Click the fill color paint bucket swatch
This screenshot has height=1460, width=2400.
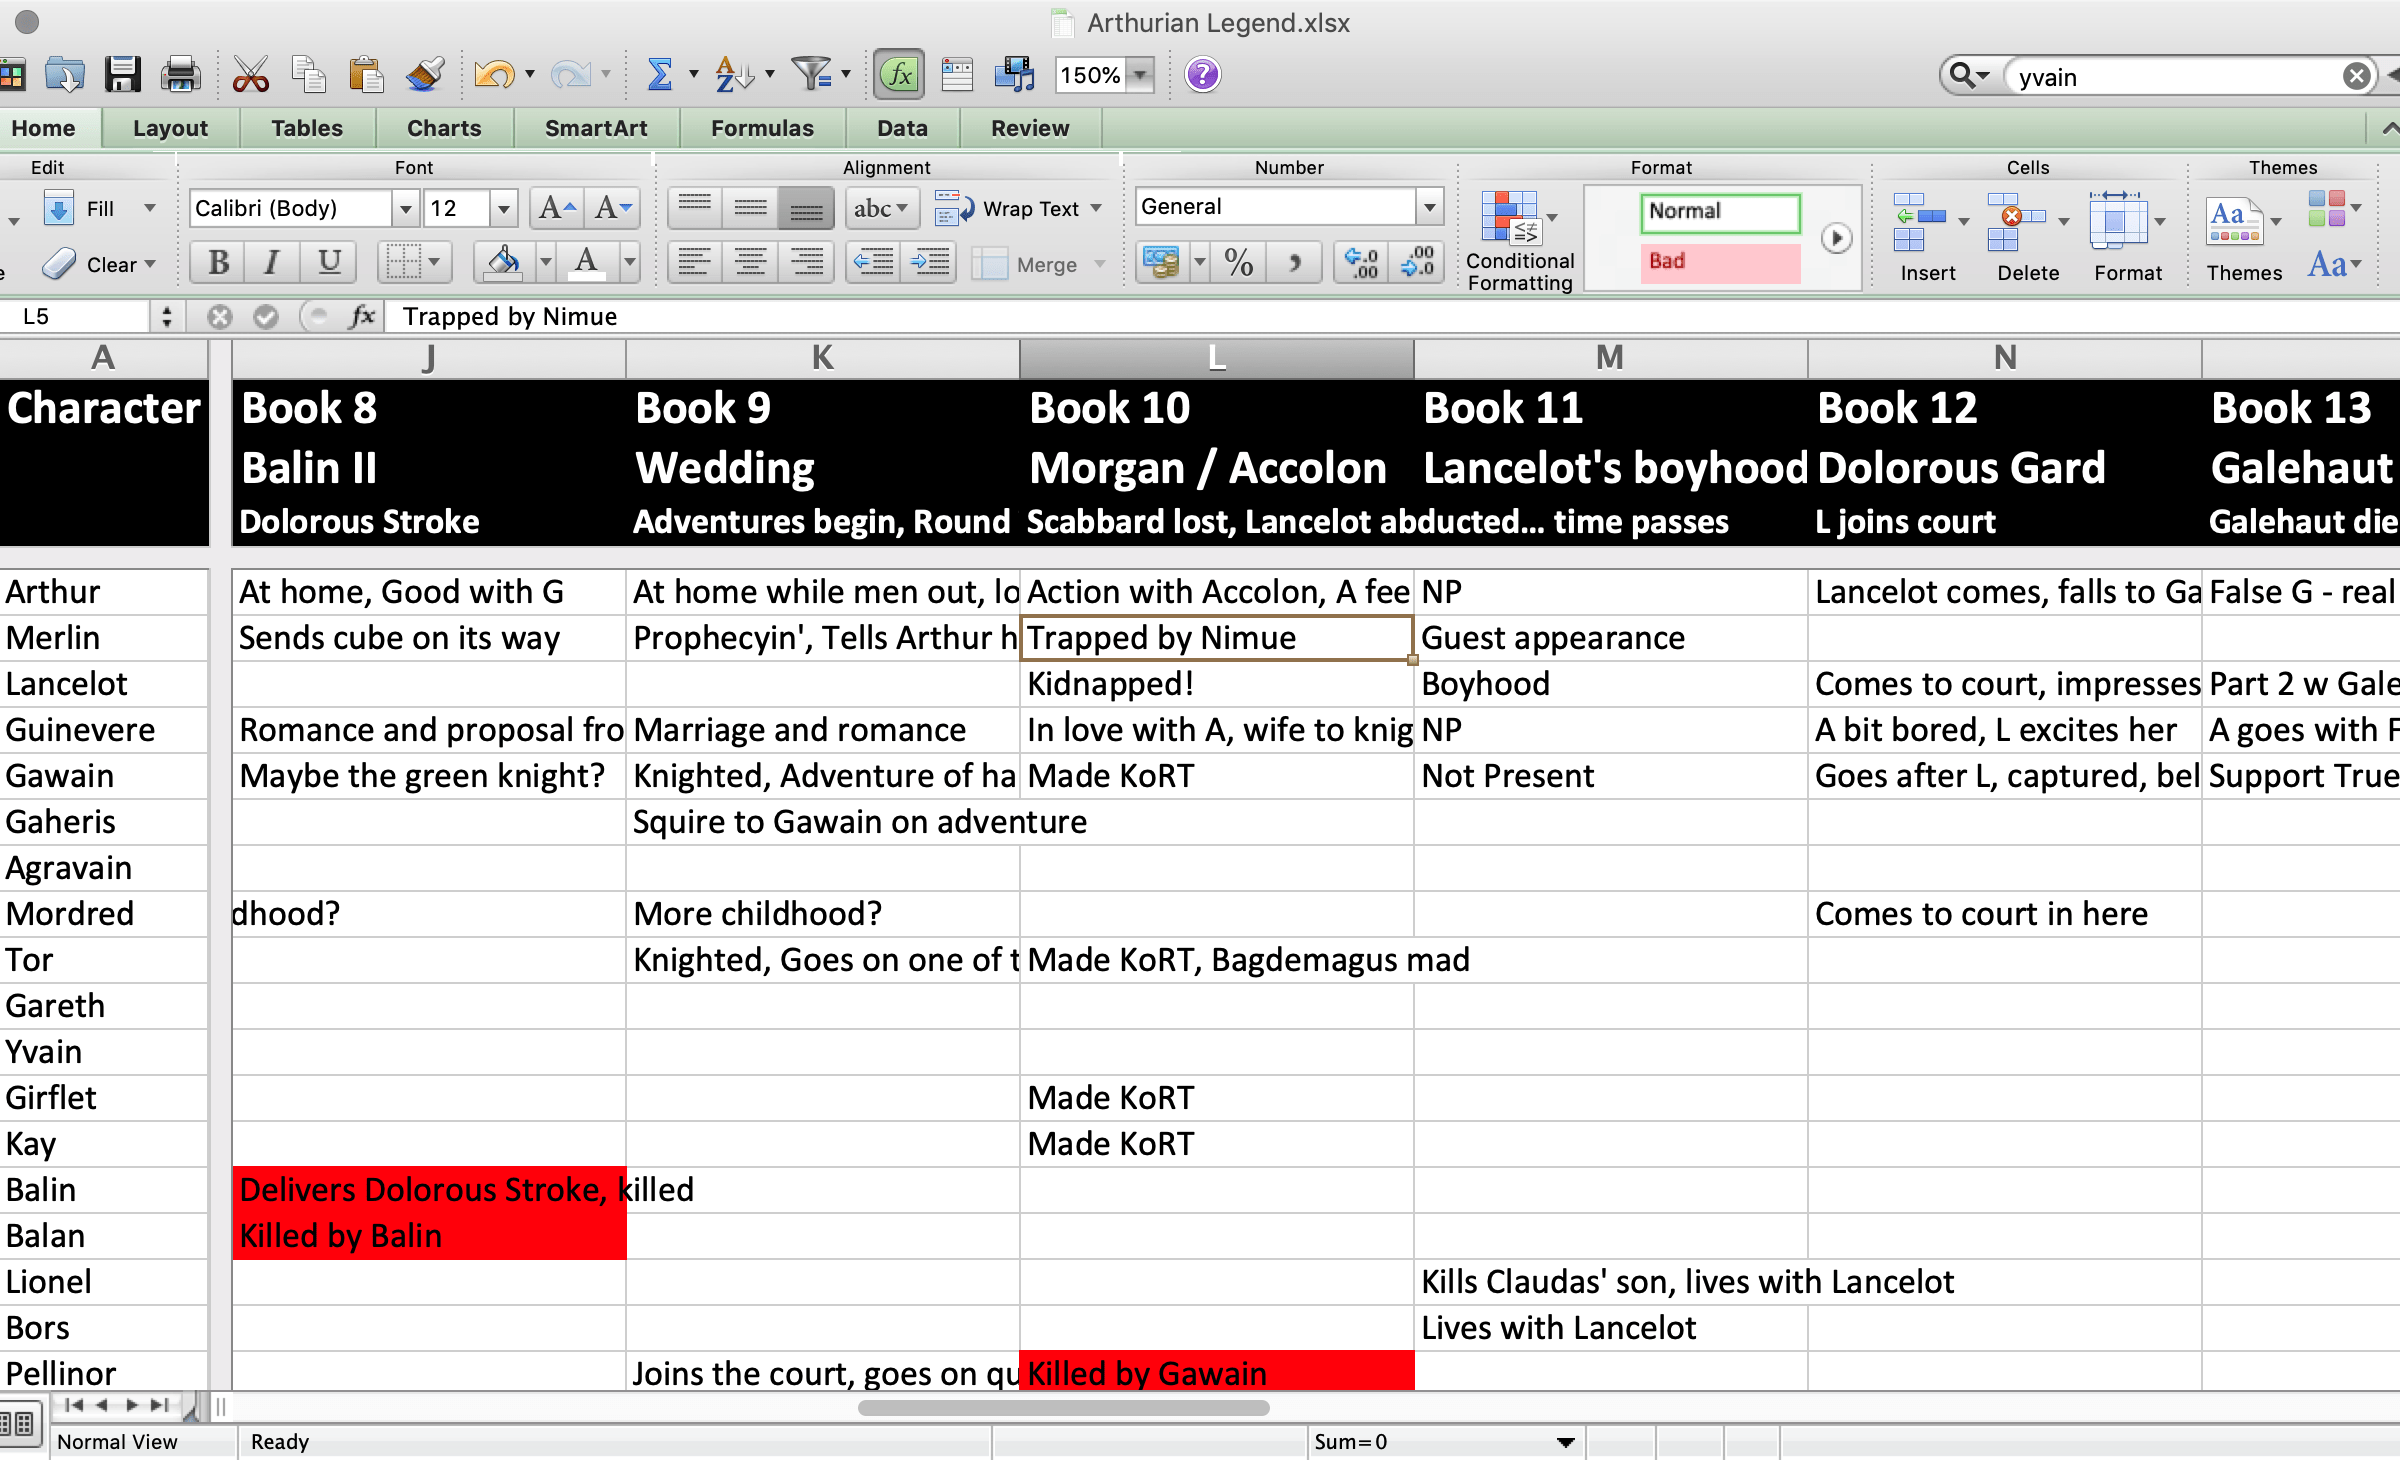[503, 263]
